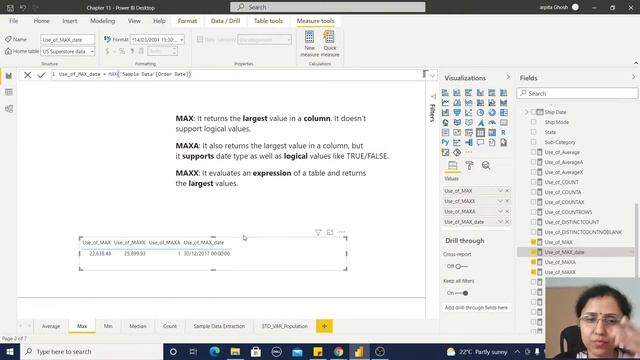The image size is (640, 360).
Task: Click the visual's Focus mode icon
Action: point(330,232)
